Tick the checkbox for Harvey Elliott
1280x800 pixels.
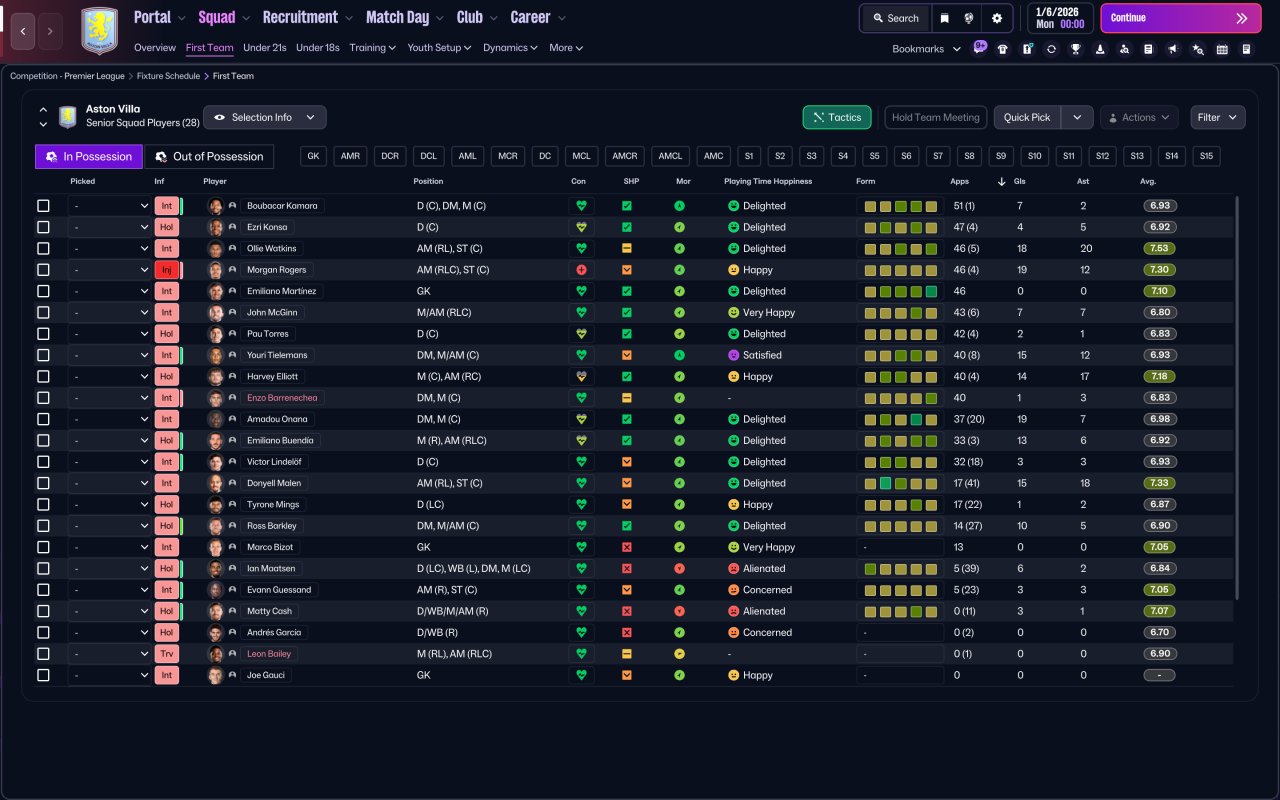coord(43,377)
